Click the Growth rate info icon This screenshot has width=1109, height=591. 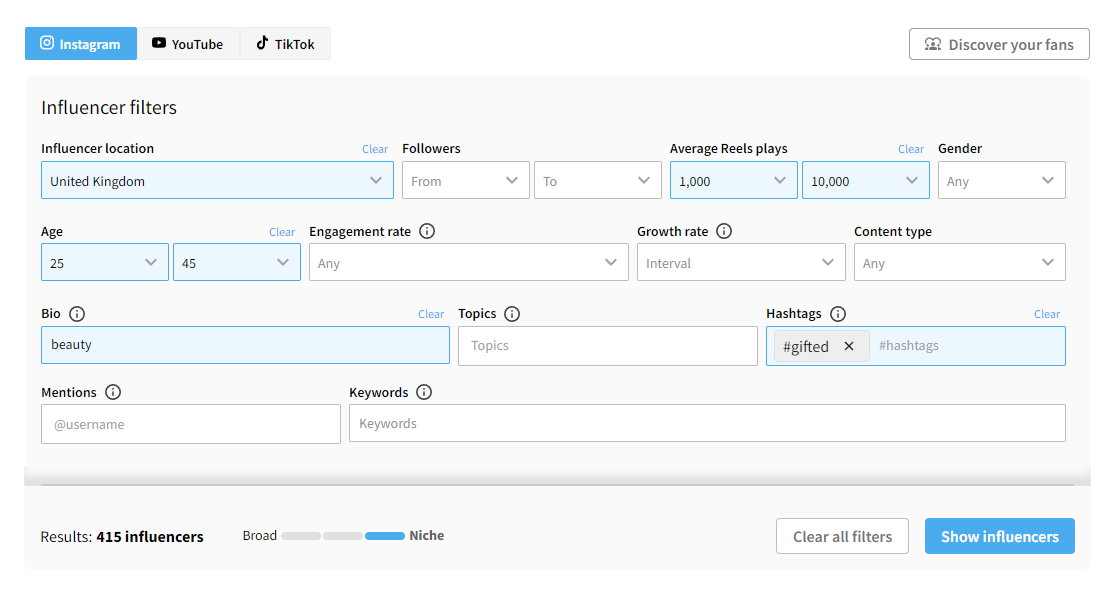point(724,231)
